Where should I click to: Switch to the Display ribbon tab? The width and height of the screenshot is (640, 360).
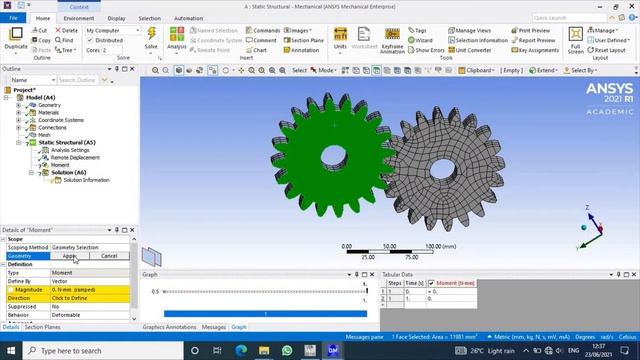[x=116, y=18]
